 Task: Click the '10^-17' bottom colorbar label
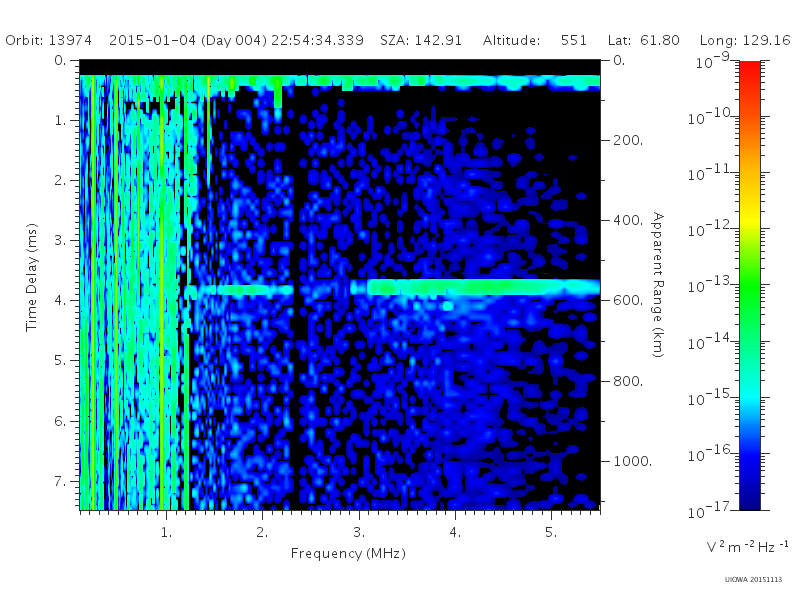tap(711, 510)
